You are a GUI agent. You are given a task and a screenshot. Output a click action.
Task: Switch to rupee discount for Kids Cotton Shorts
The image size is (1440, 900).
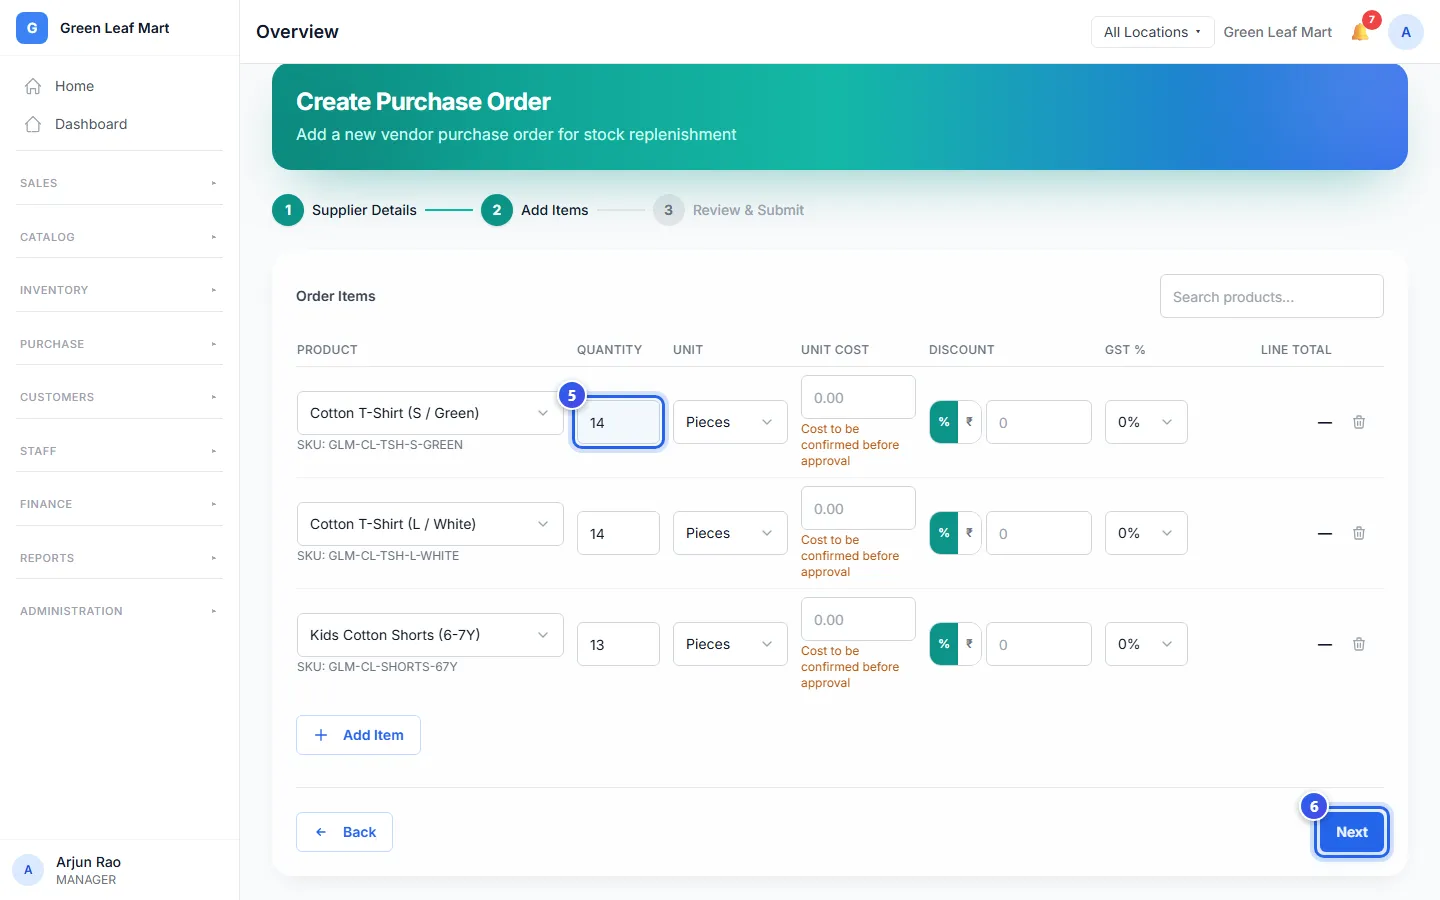click(x=969, y=644)
